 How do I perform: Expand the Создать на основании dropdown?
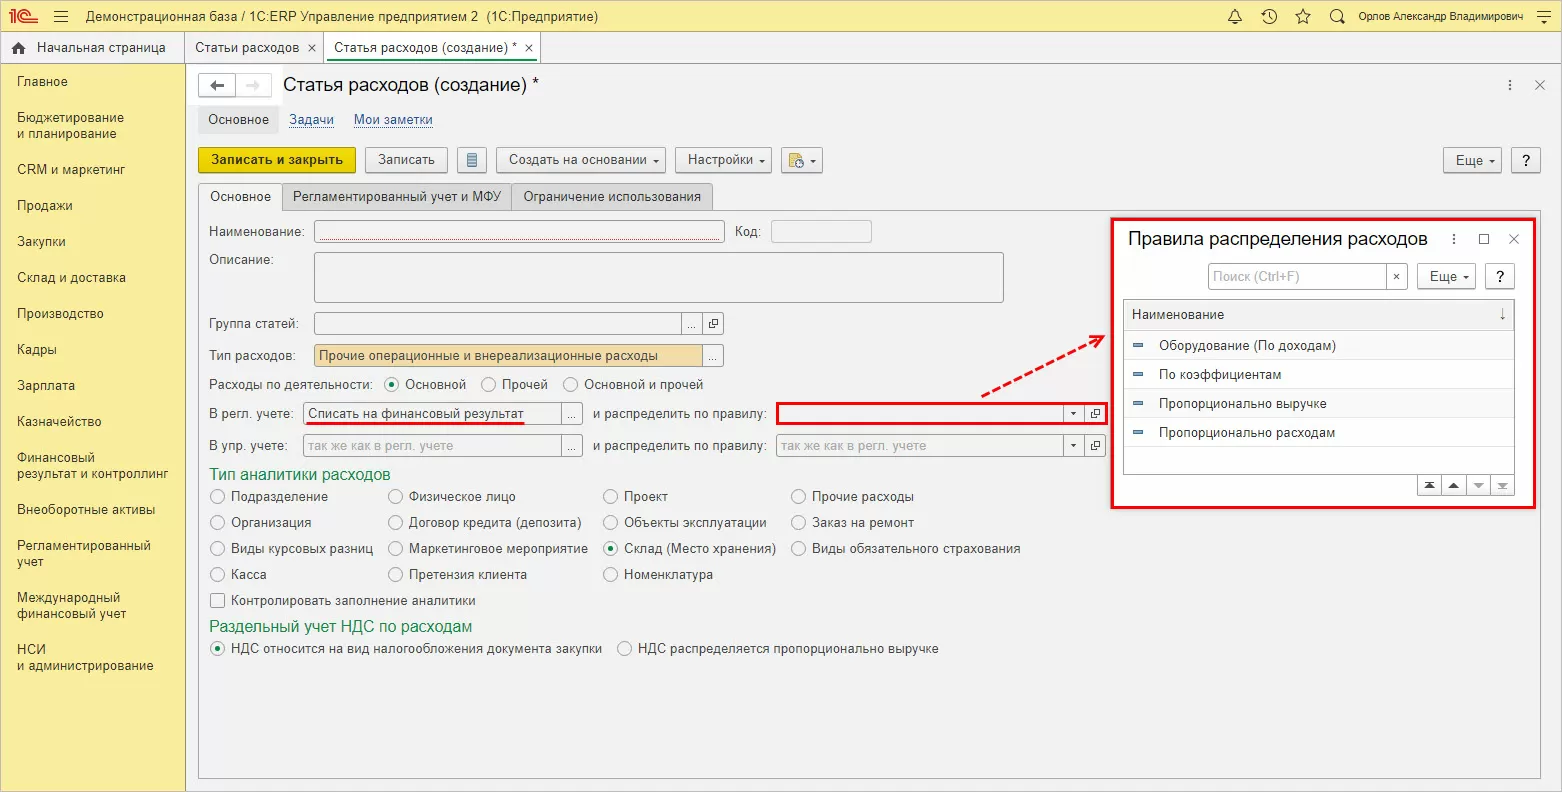click(584, 160)
